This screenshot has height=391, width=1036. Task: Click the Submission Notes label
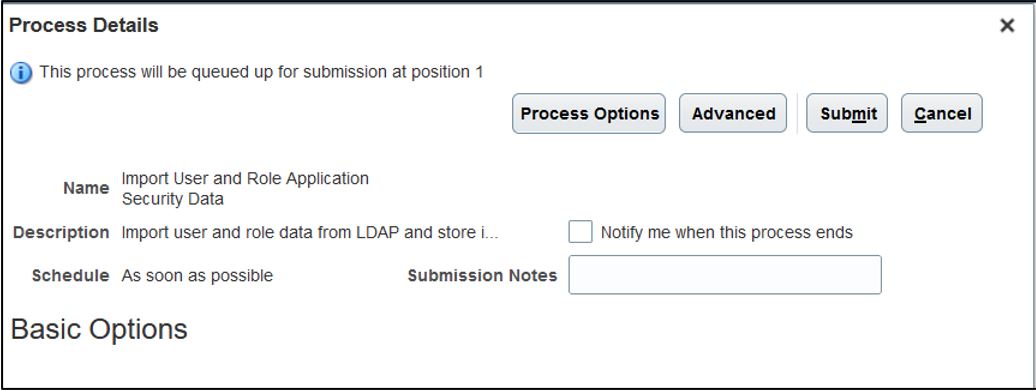[482, 275]
